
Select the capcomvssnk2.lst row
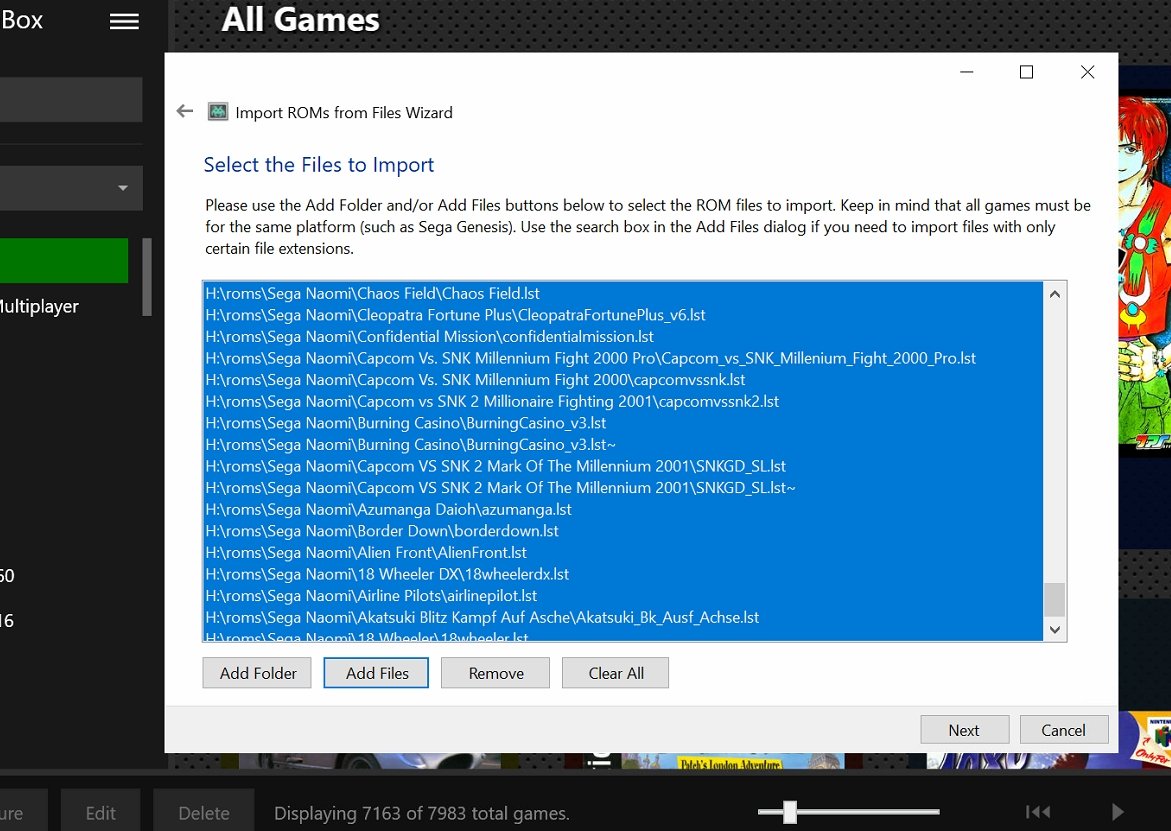coord(623,402)
